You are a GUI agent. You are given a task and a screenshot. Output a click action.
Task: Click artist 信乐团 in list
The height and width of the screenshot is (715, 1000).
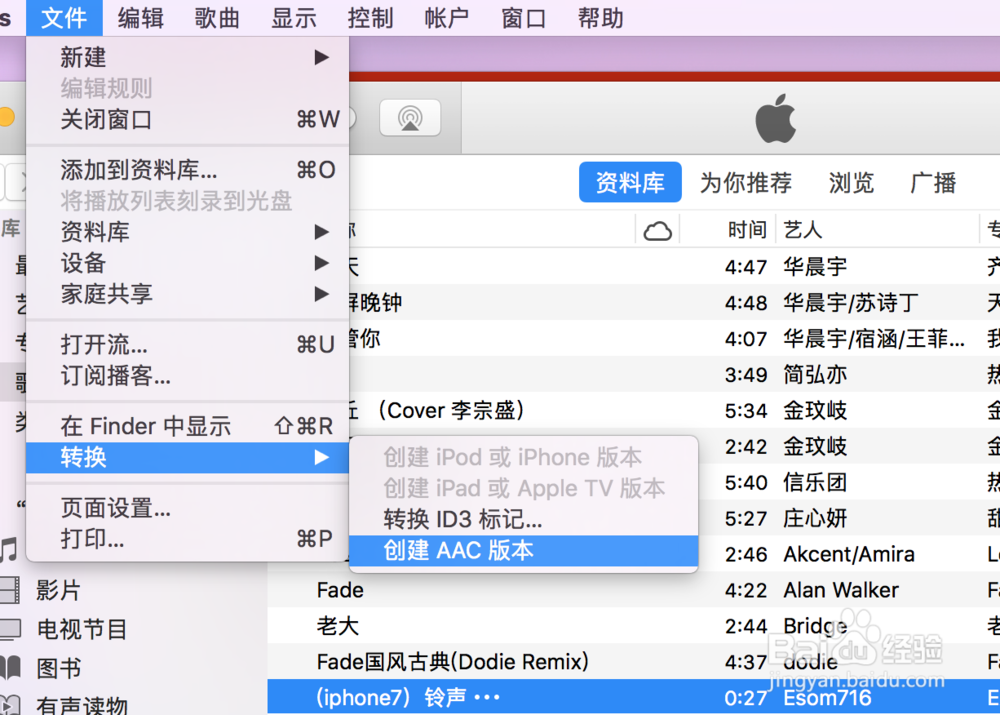pyautogui.click(x=815, y=482)
